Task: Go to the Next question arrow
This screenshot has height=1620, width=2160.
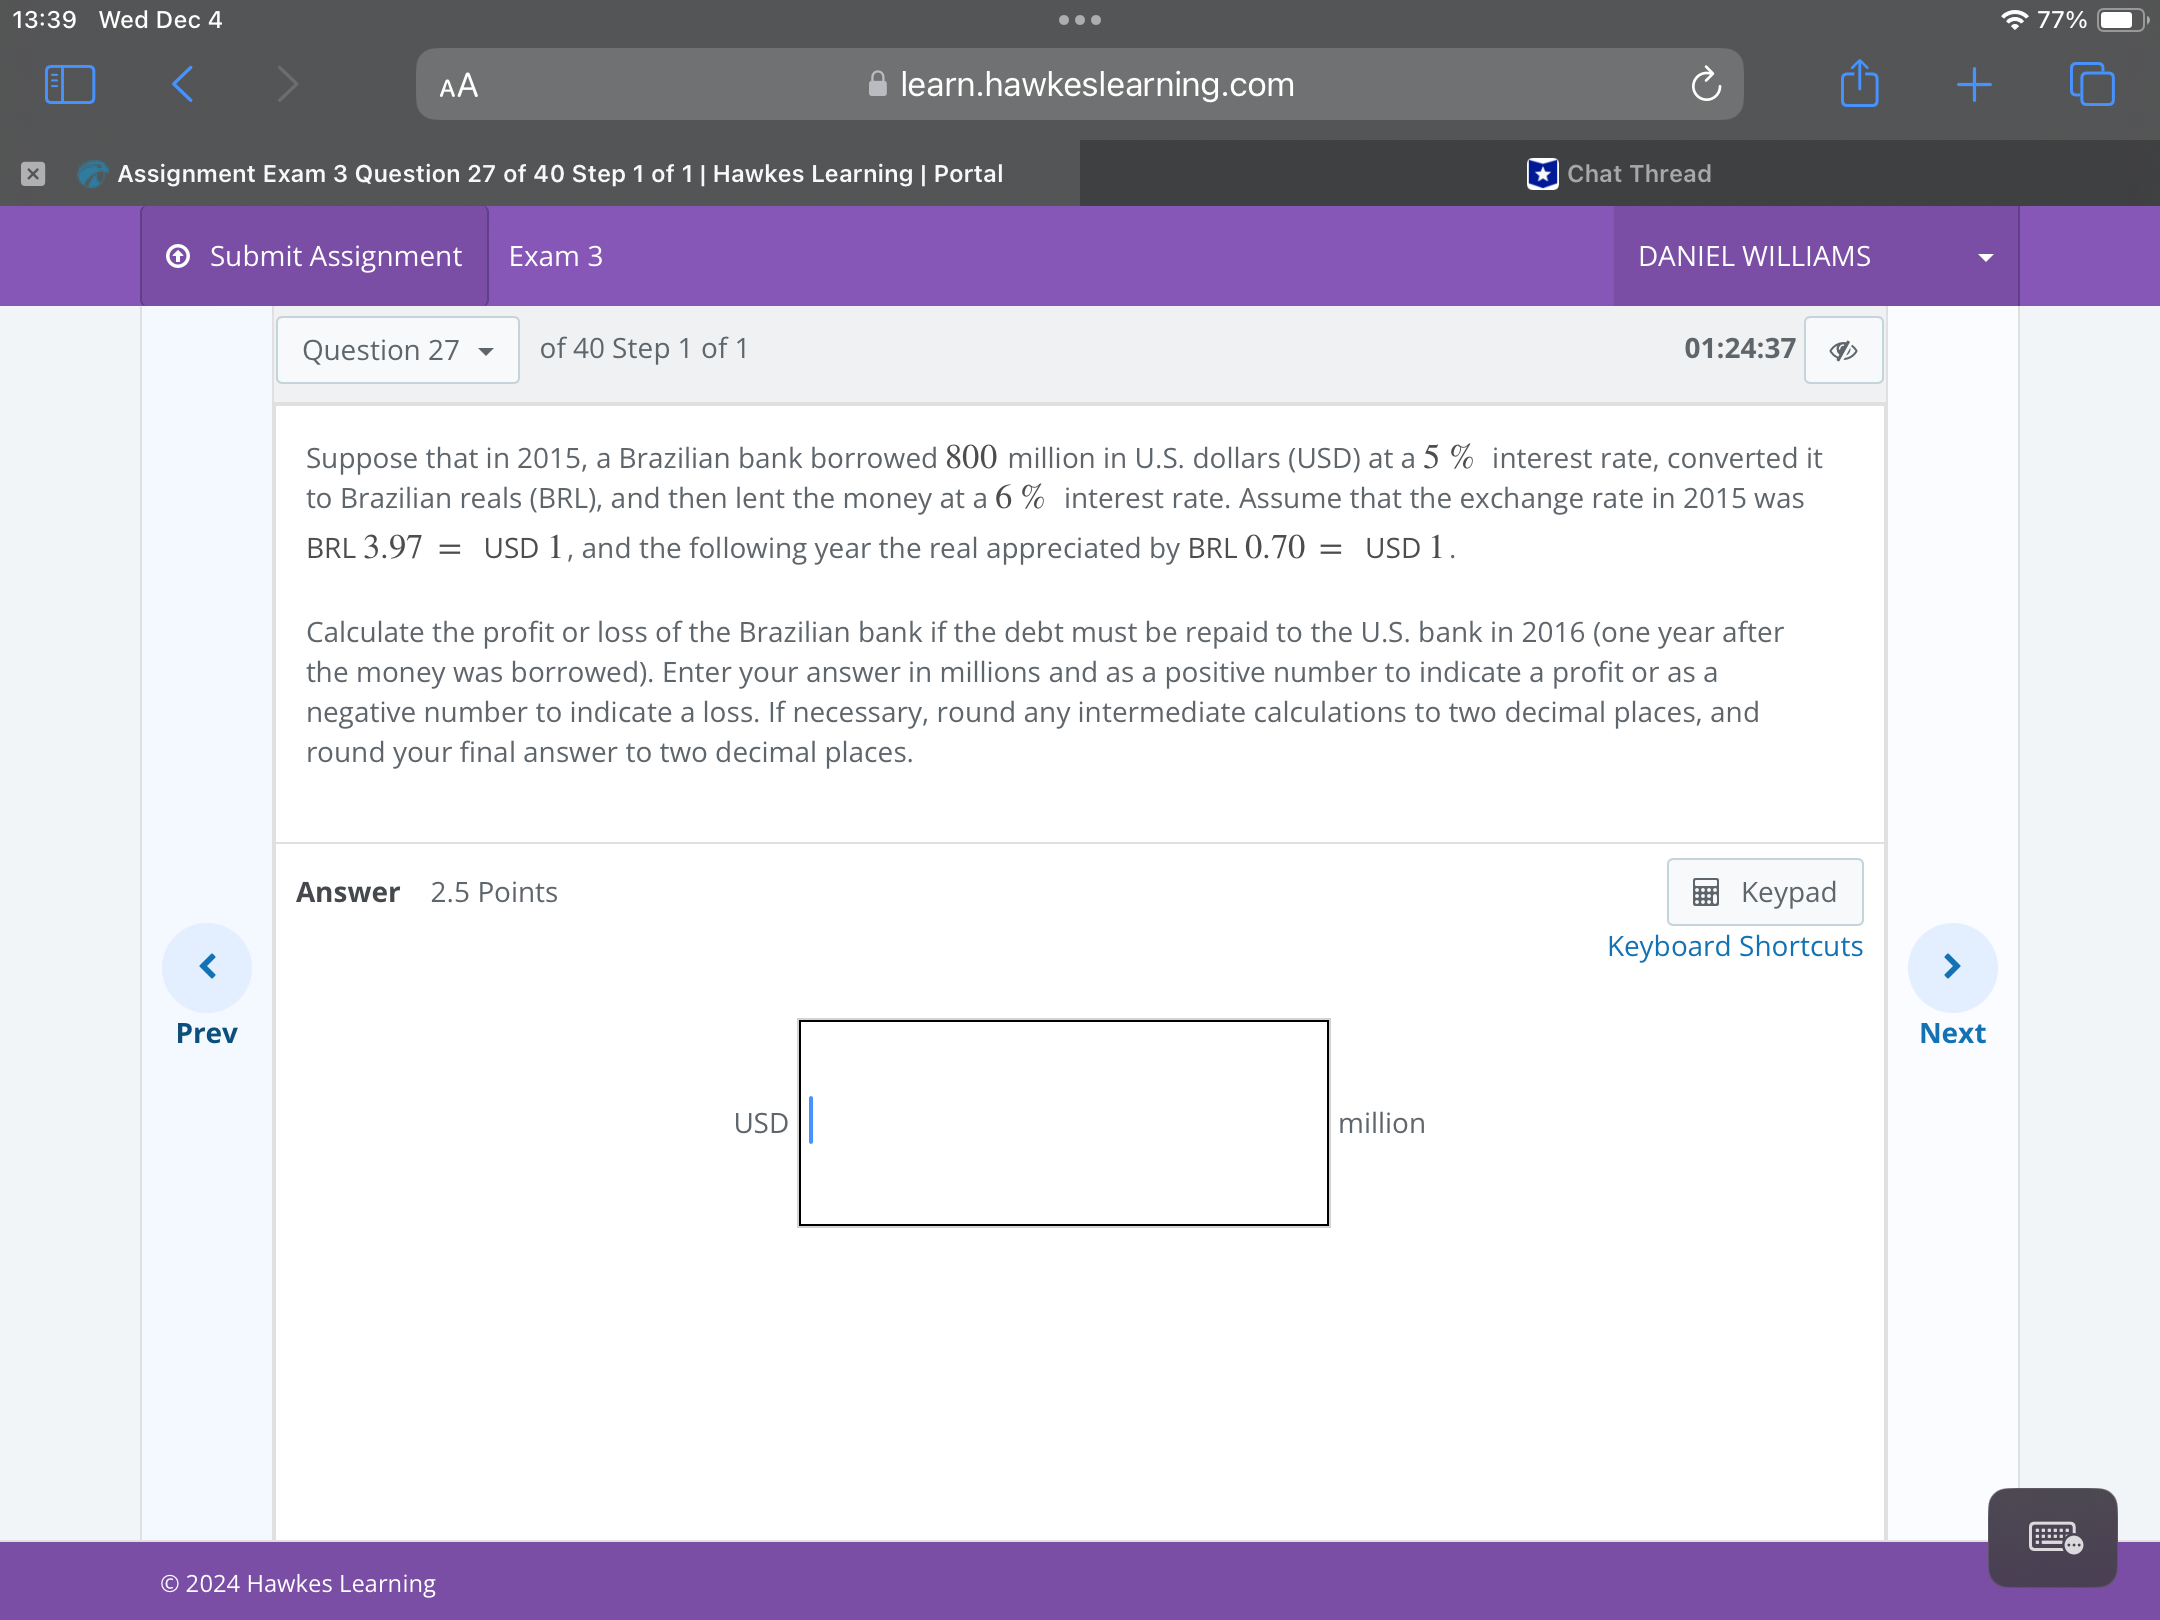Action: [x=1952, y=966]
